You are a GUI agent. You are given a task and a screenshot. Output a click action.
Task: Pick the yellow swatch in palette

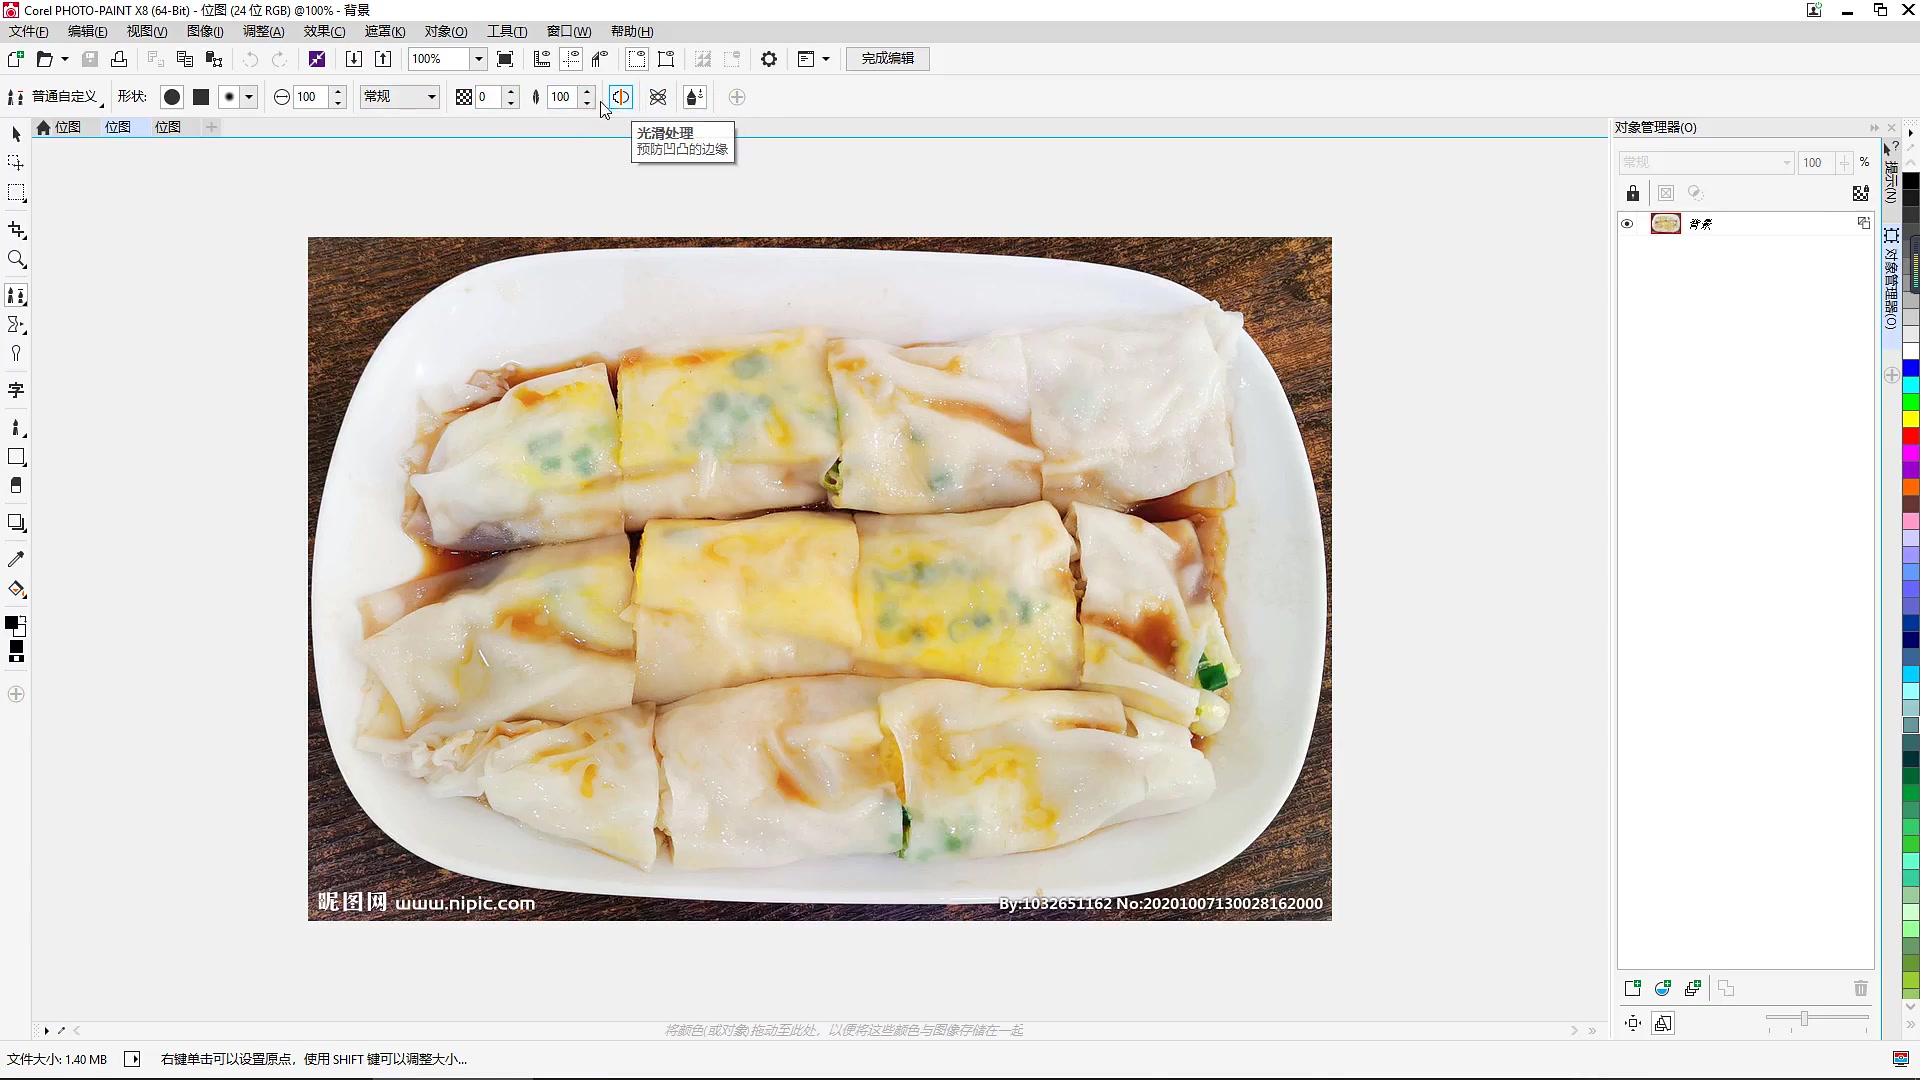point(1910,419)
